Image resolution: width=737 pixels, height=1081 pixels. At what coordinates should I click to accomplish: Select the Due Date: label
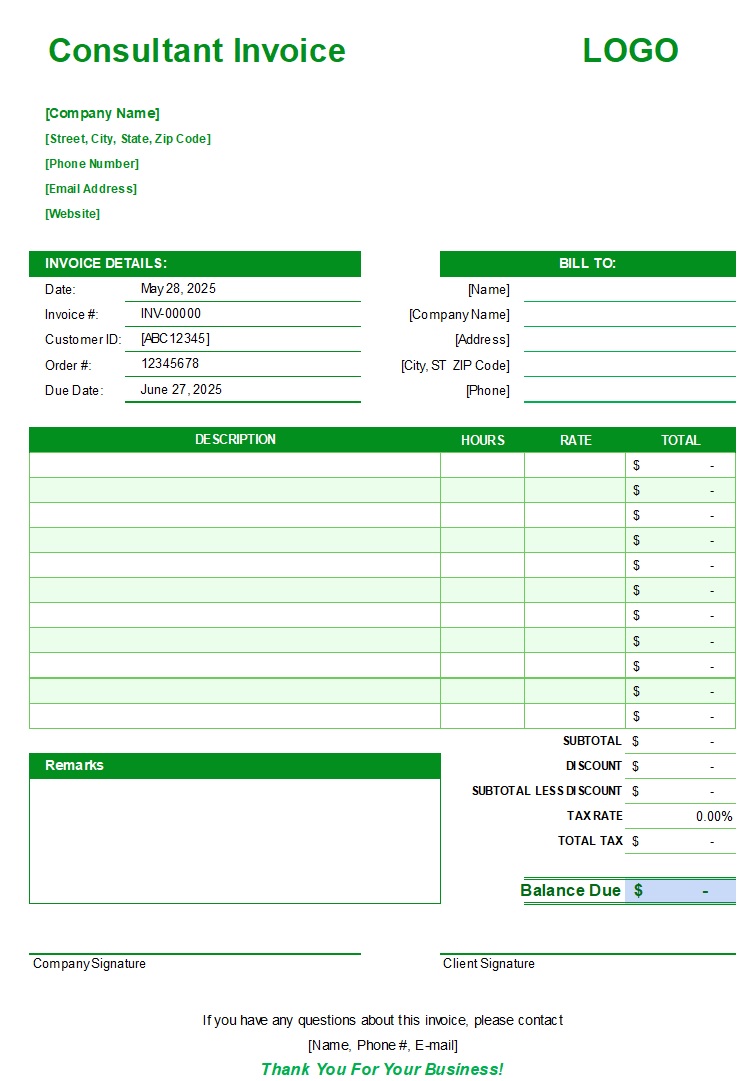(74, 390)
